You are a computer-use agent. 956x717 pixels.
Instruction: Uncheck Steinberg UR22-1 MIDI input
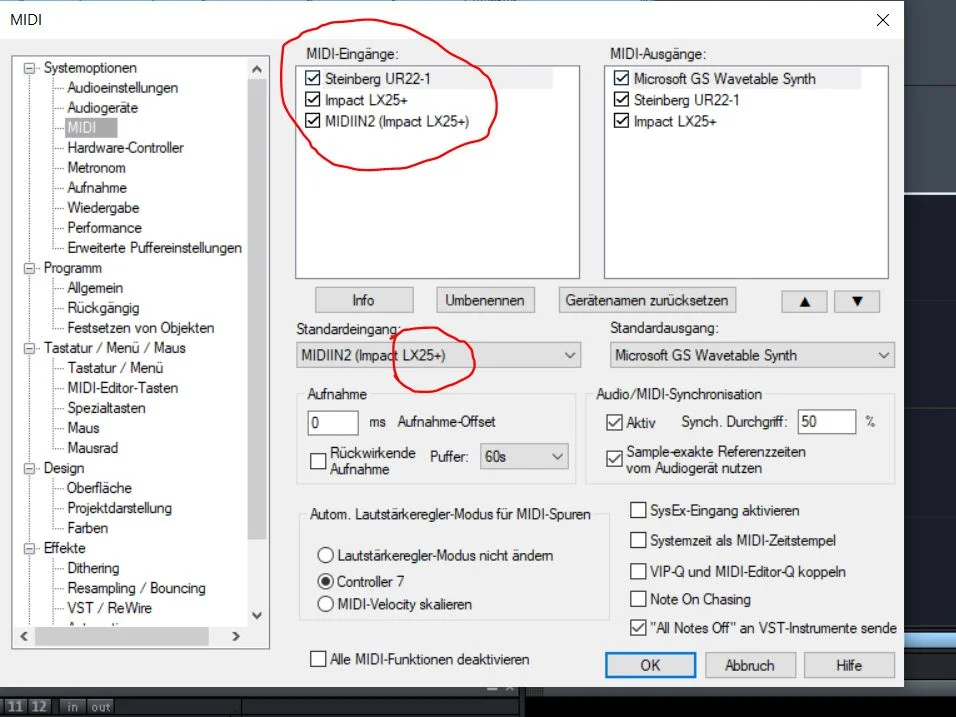313,78
